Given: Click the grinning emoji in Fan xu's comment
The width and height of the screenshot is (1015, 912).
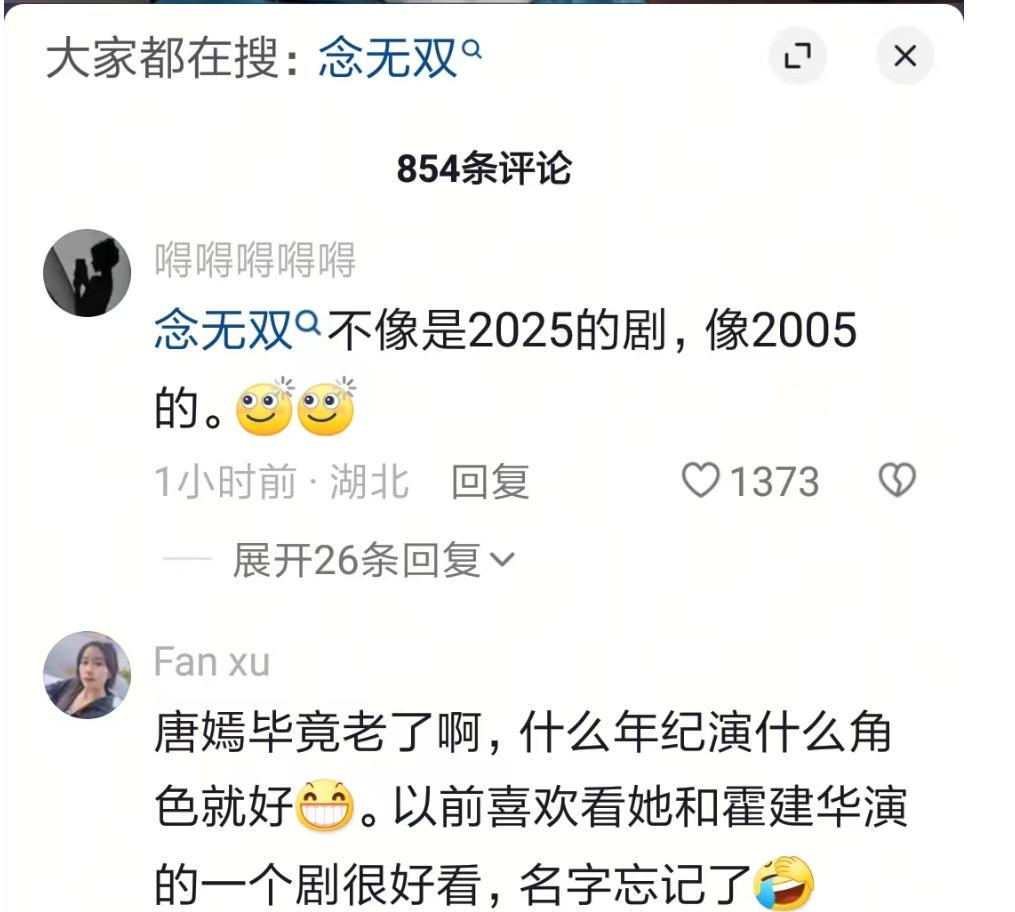Looking at the screenshot, I should click(325, 806).
